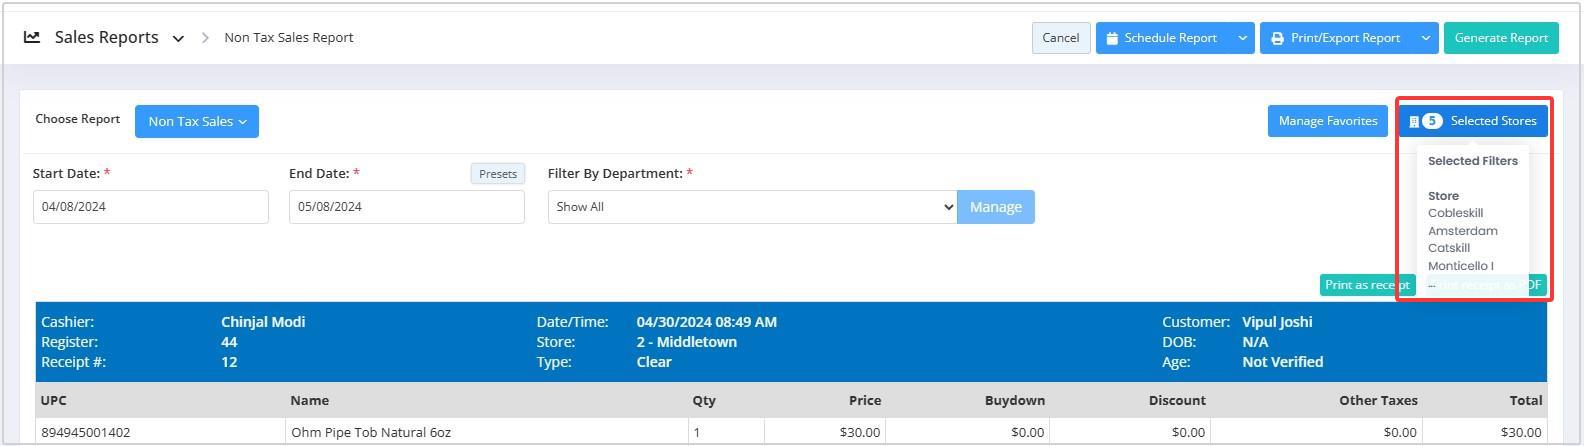Select Cobleskill in the store list
This screenshot has height=446, width=1584.
(x=1455, y=213)
